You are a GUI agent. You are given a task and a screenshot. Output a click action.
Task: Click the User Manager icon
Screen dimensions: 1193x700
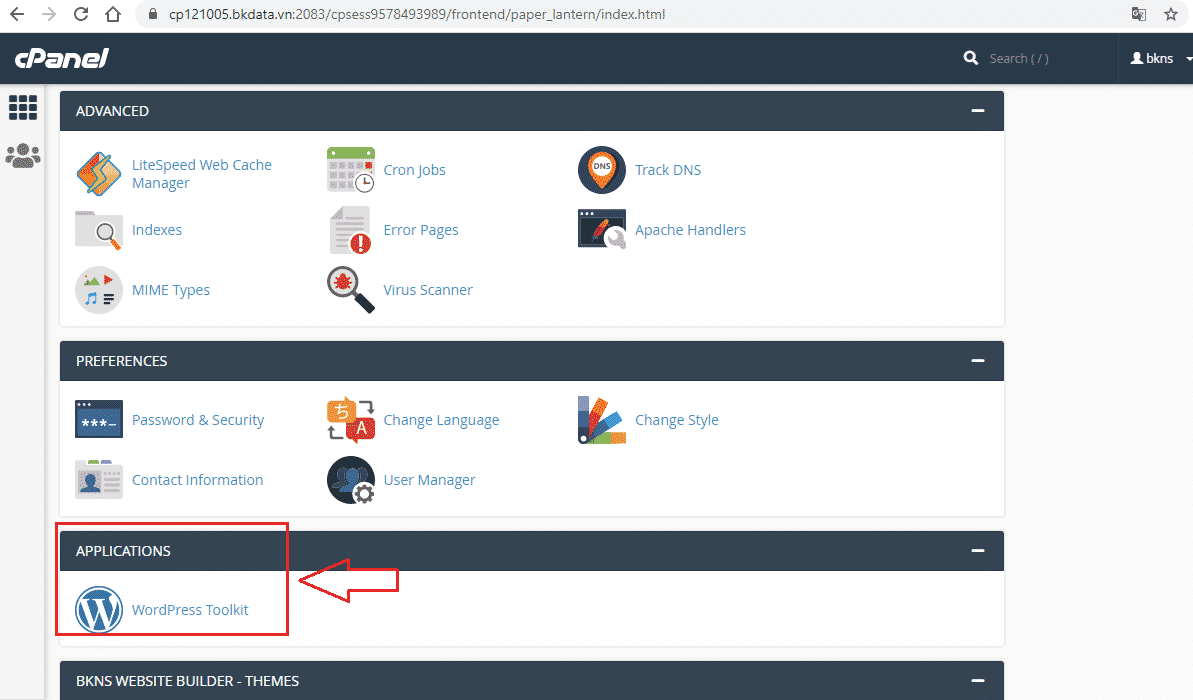(x=351, y=480)
